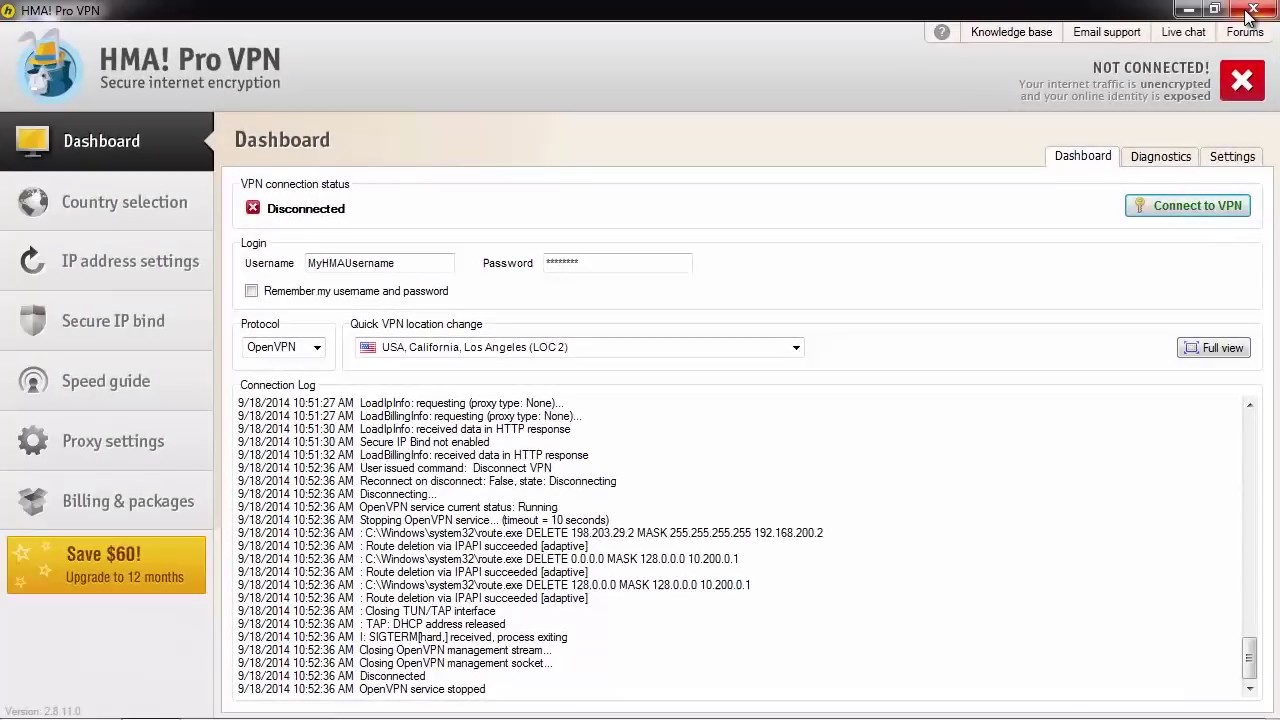1280x720 pixels.
Task: Click the Save $60 upgrade banner
Action: tap(106, 565)
